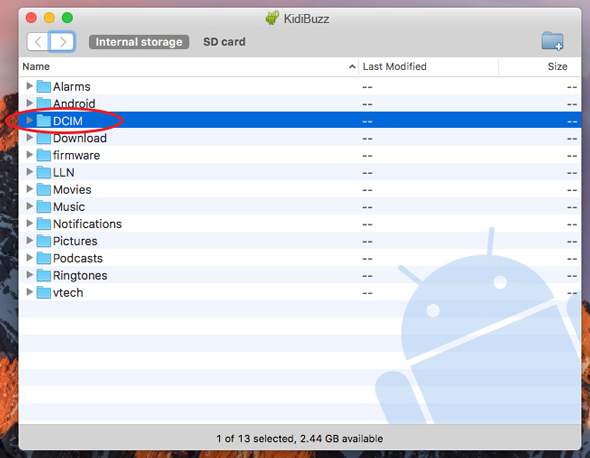Switch to the Internal storage tab
Image resolution: width=590 pixels, height=458 pixels.
[x=139, y=42]
